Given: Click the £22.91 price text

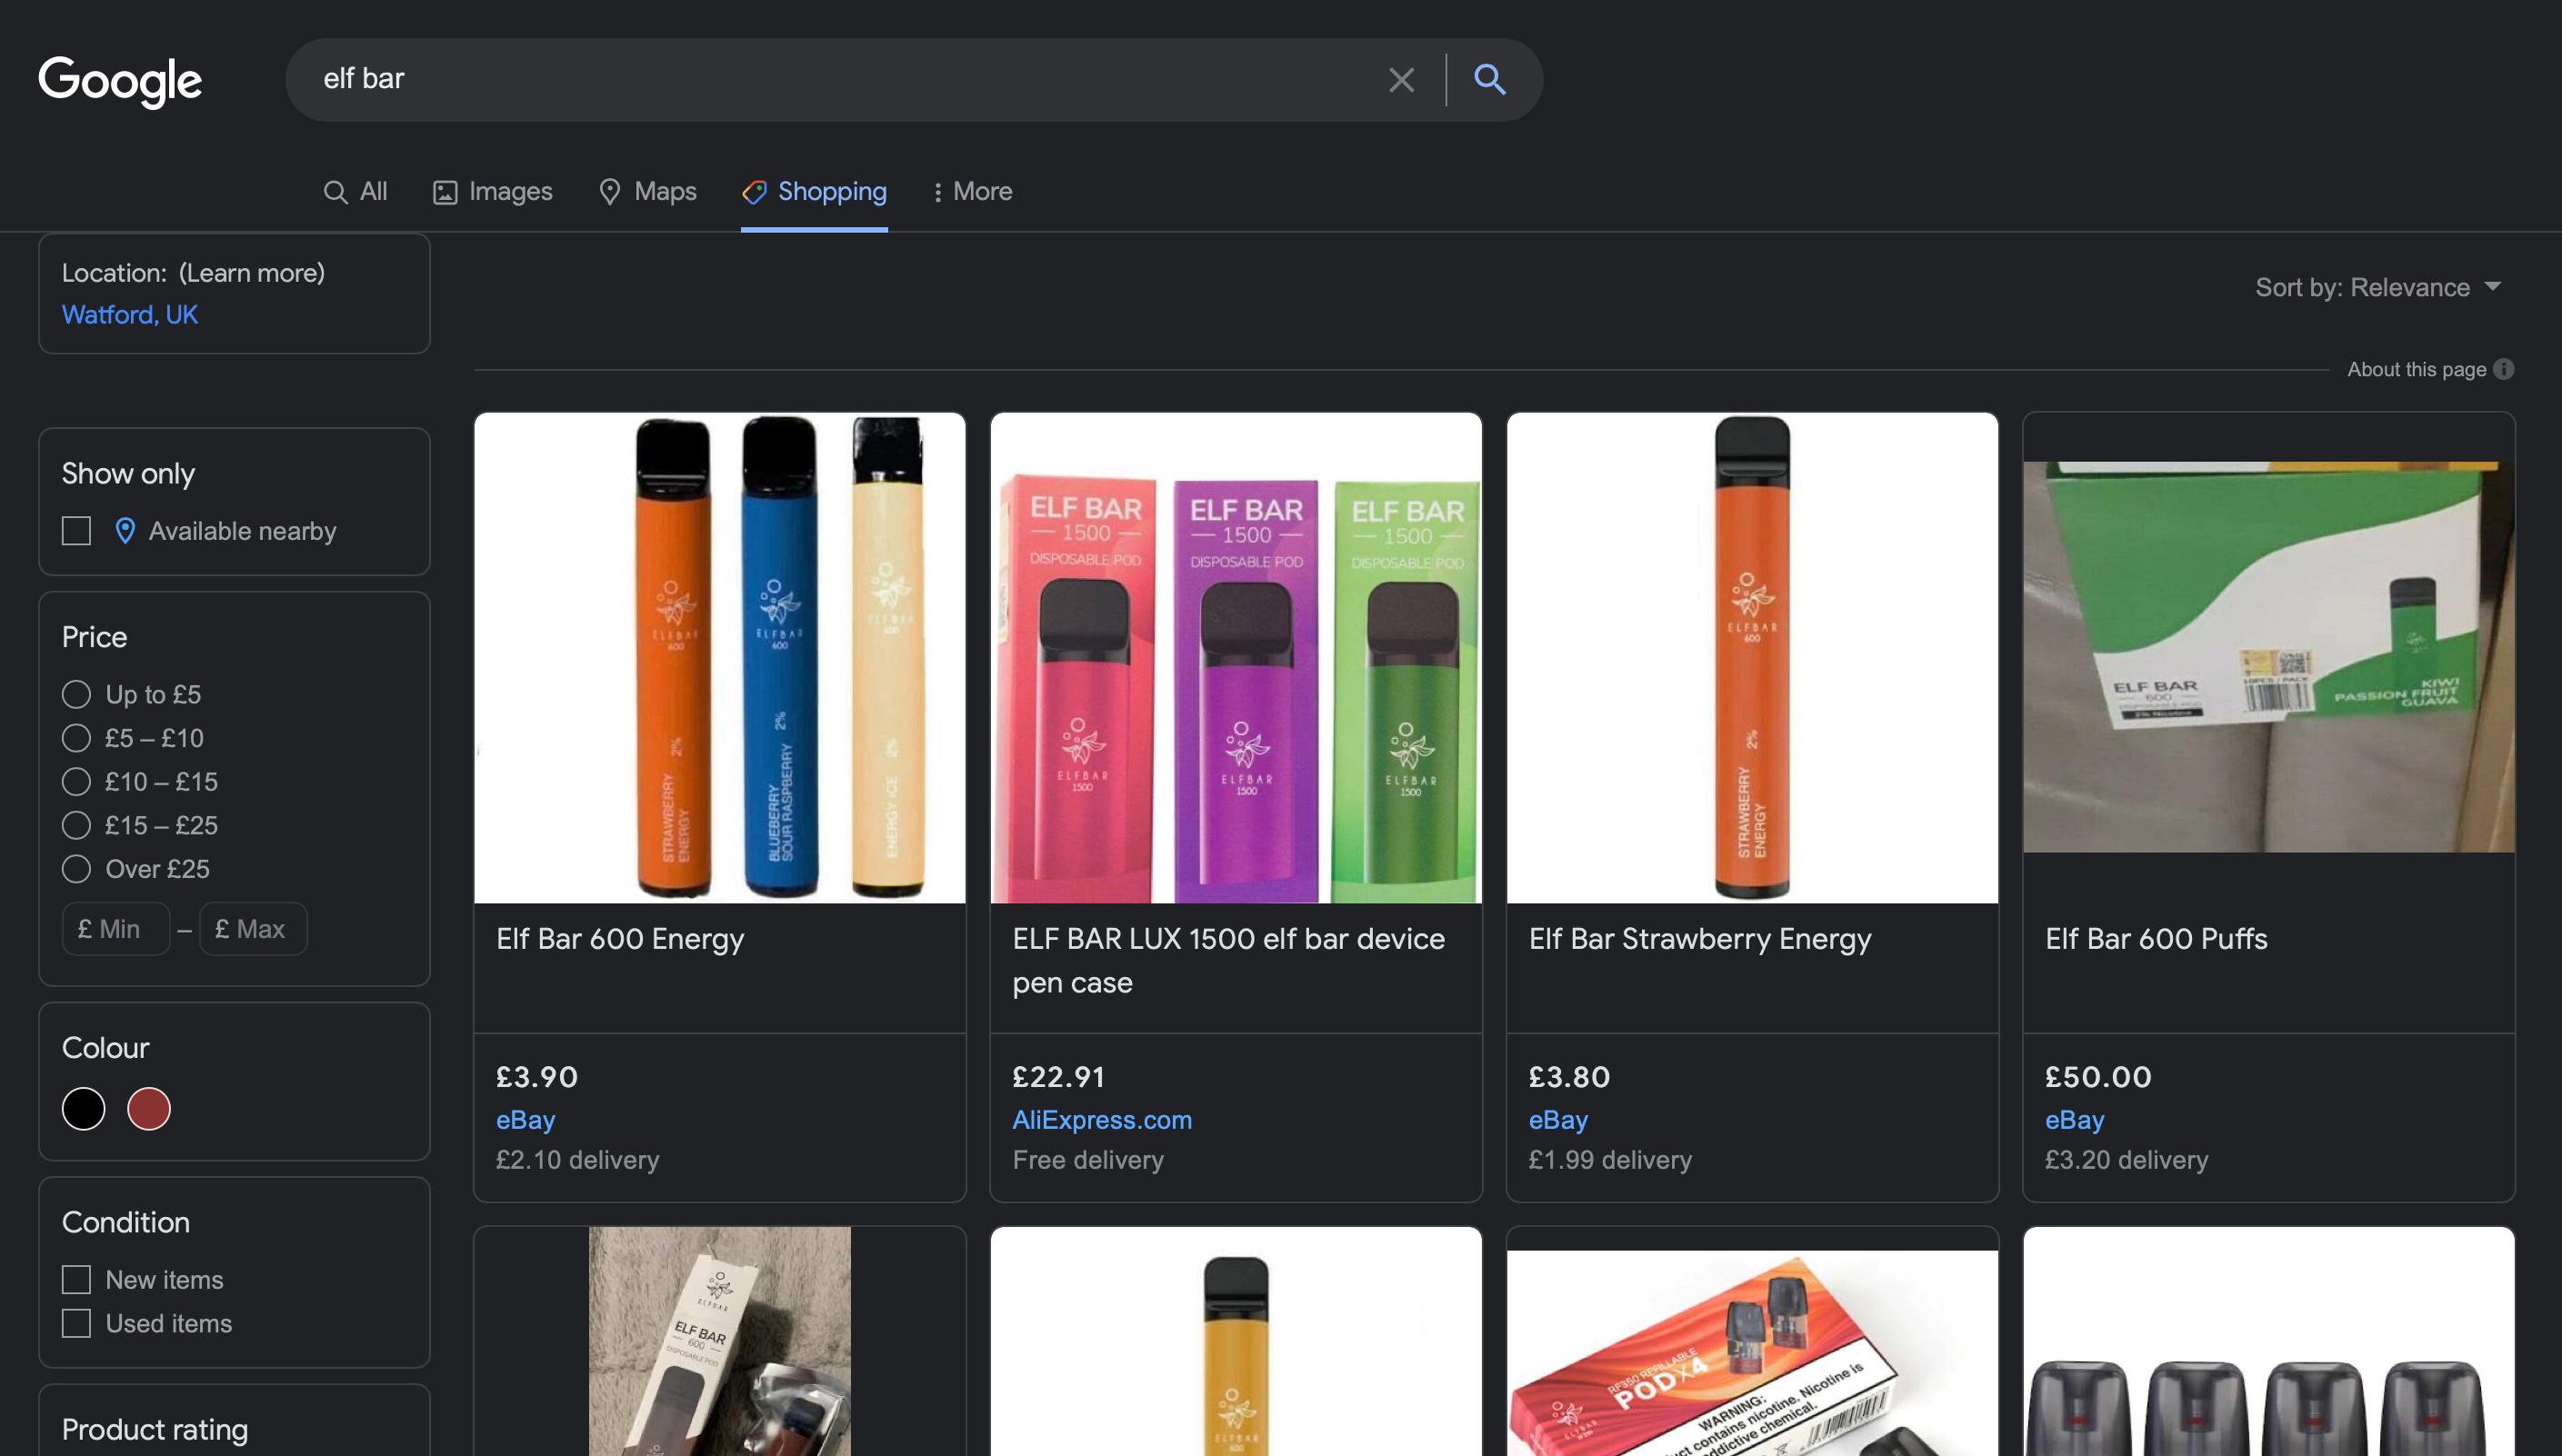Looking at the screenshot, I should point(1058,1077).
